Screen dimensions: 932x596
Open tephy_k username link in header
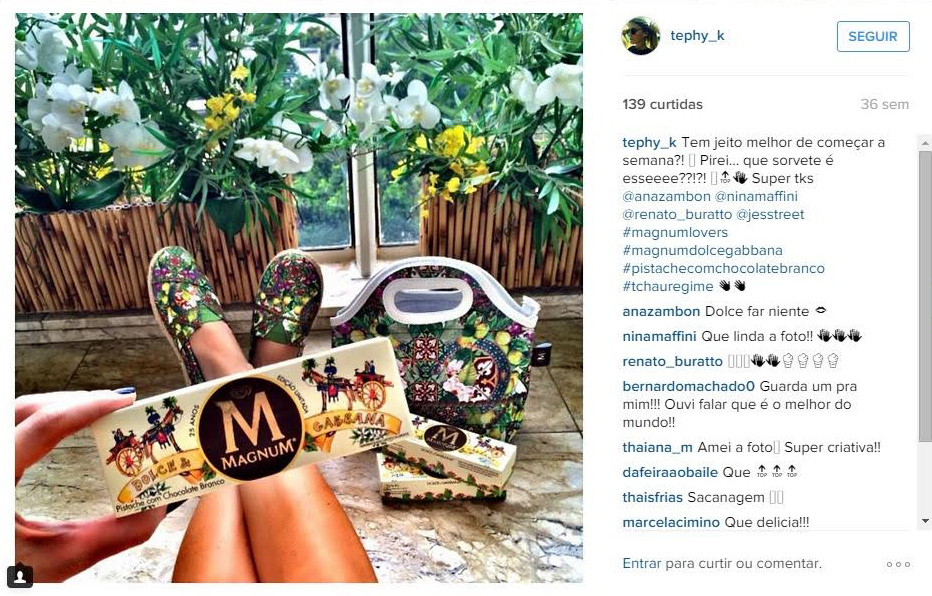click(x=697, y=36)
